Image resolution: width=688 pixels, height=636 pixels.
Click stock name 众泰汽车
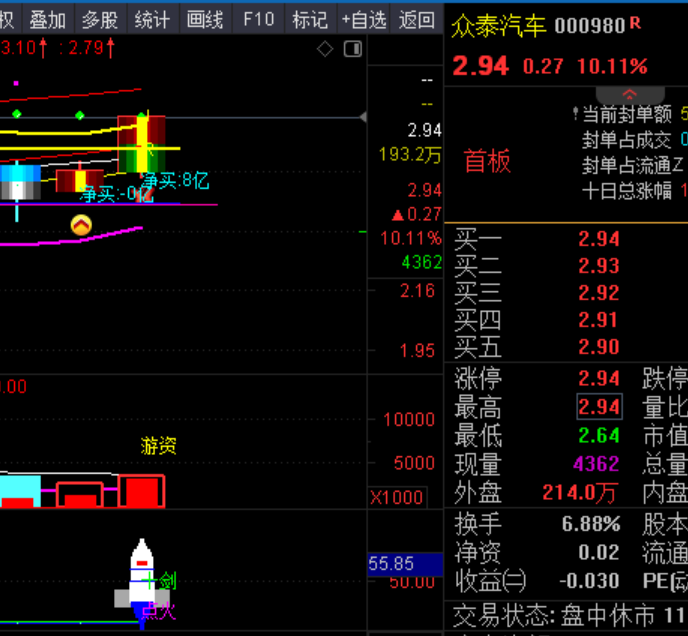point(499,26)
